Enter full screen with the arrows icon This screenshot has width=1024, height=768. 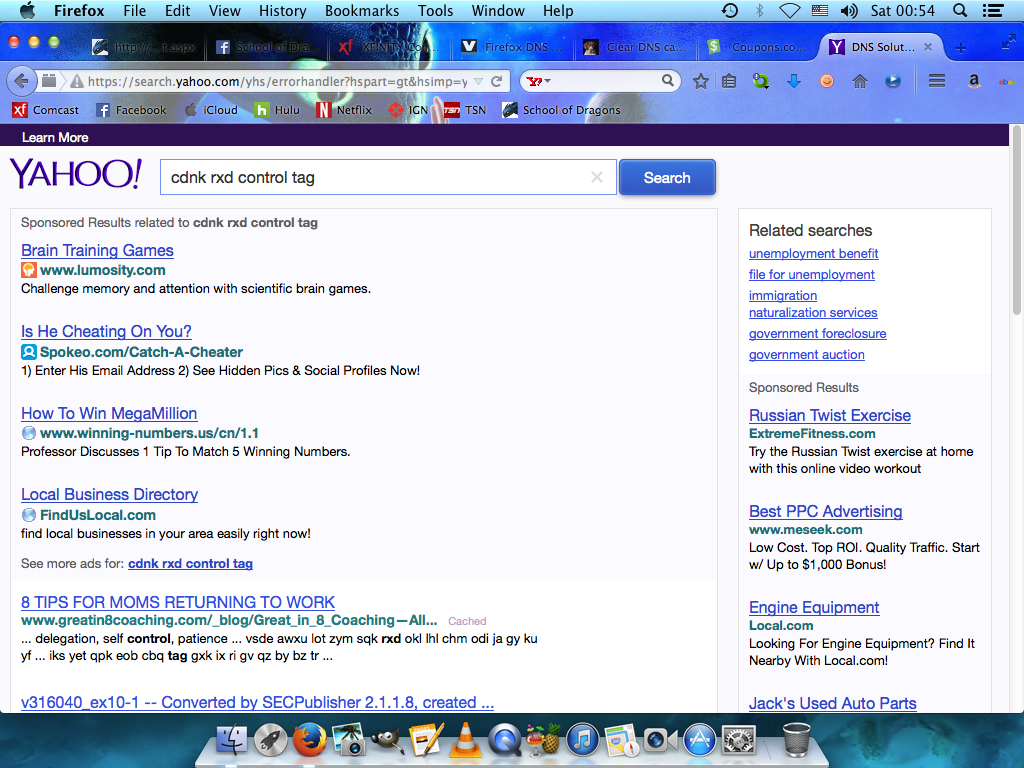[x=1008, y=43]
